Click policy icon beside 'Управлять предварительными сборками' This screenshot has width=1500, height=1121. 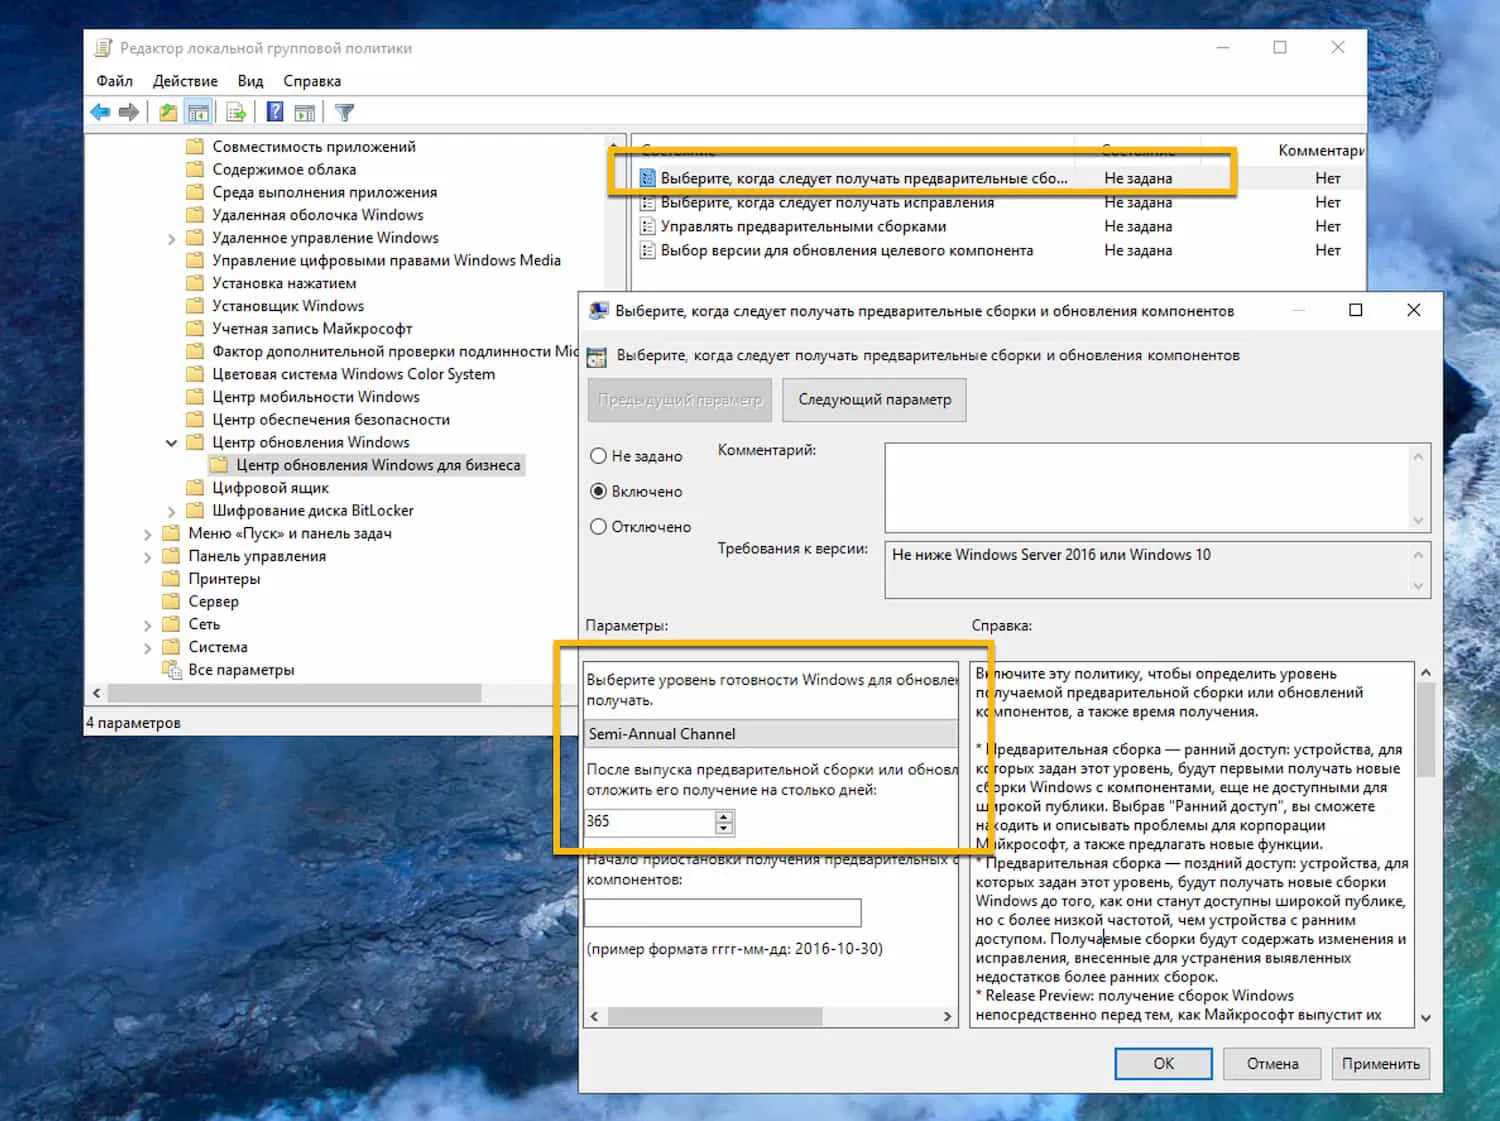[x=647, y=227]
